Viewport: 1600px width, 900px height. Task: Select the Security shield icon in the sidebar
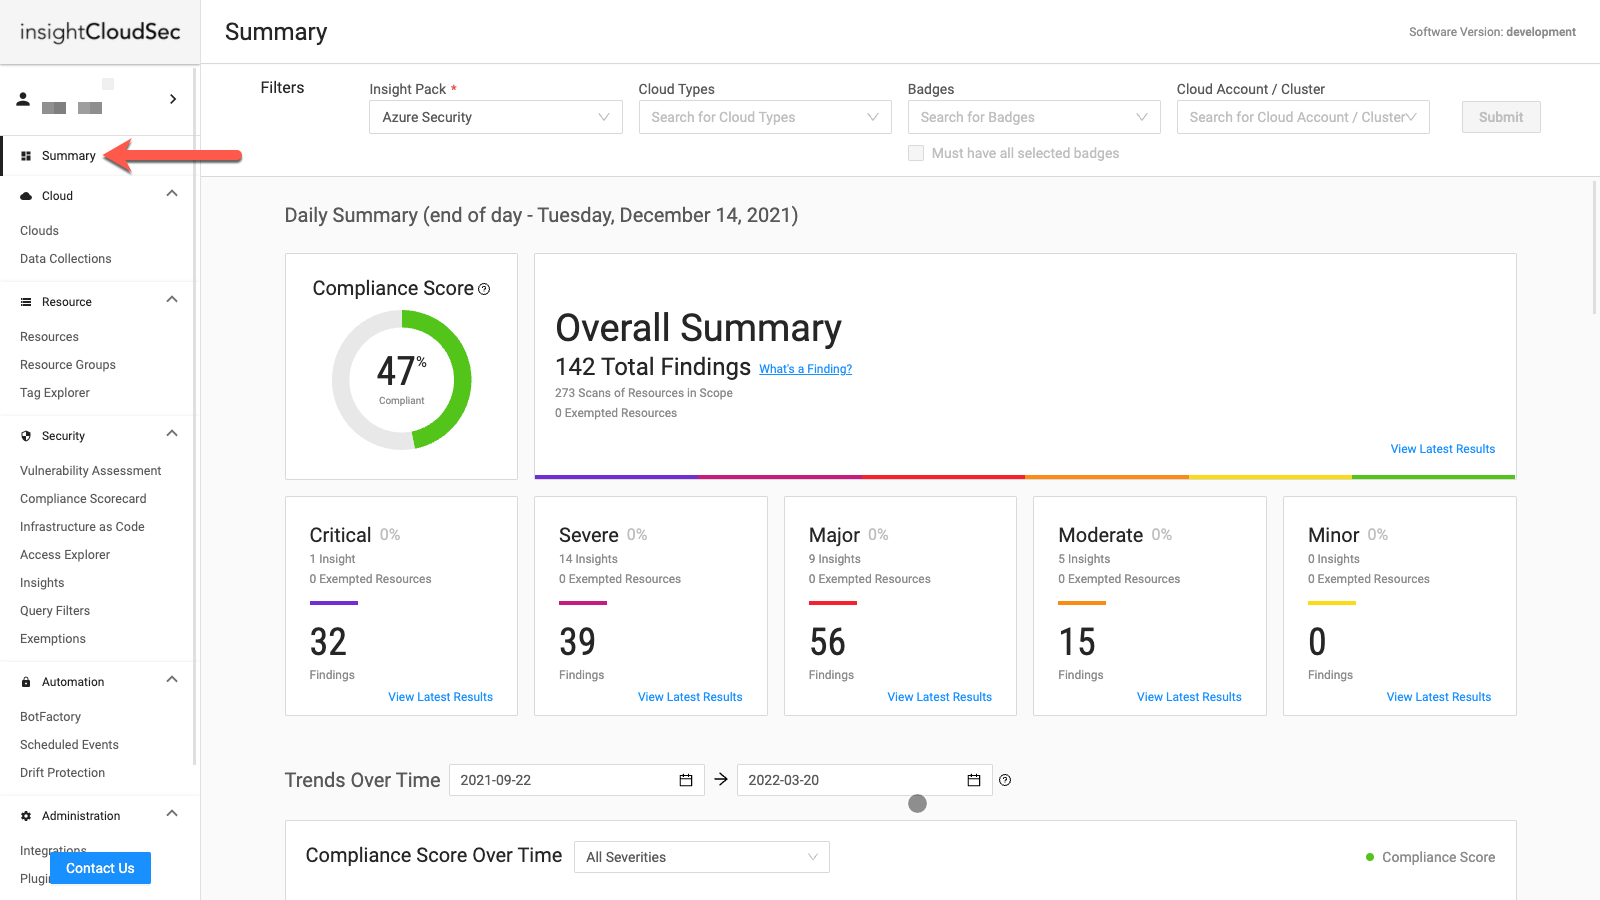(x=25, y=435)
